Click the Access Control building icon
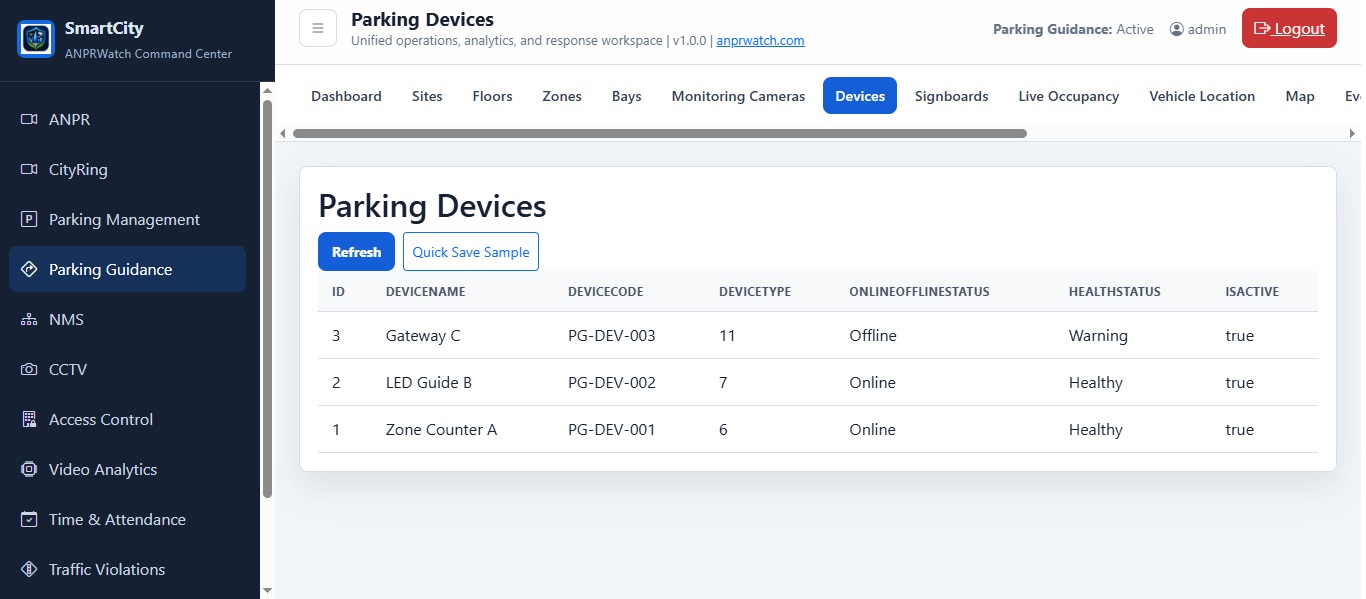The image size is (1366, 599). pos(29,419)
